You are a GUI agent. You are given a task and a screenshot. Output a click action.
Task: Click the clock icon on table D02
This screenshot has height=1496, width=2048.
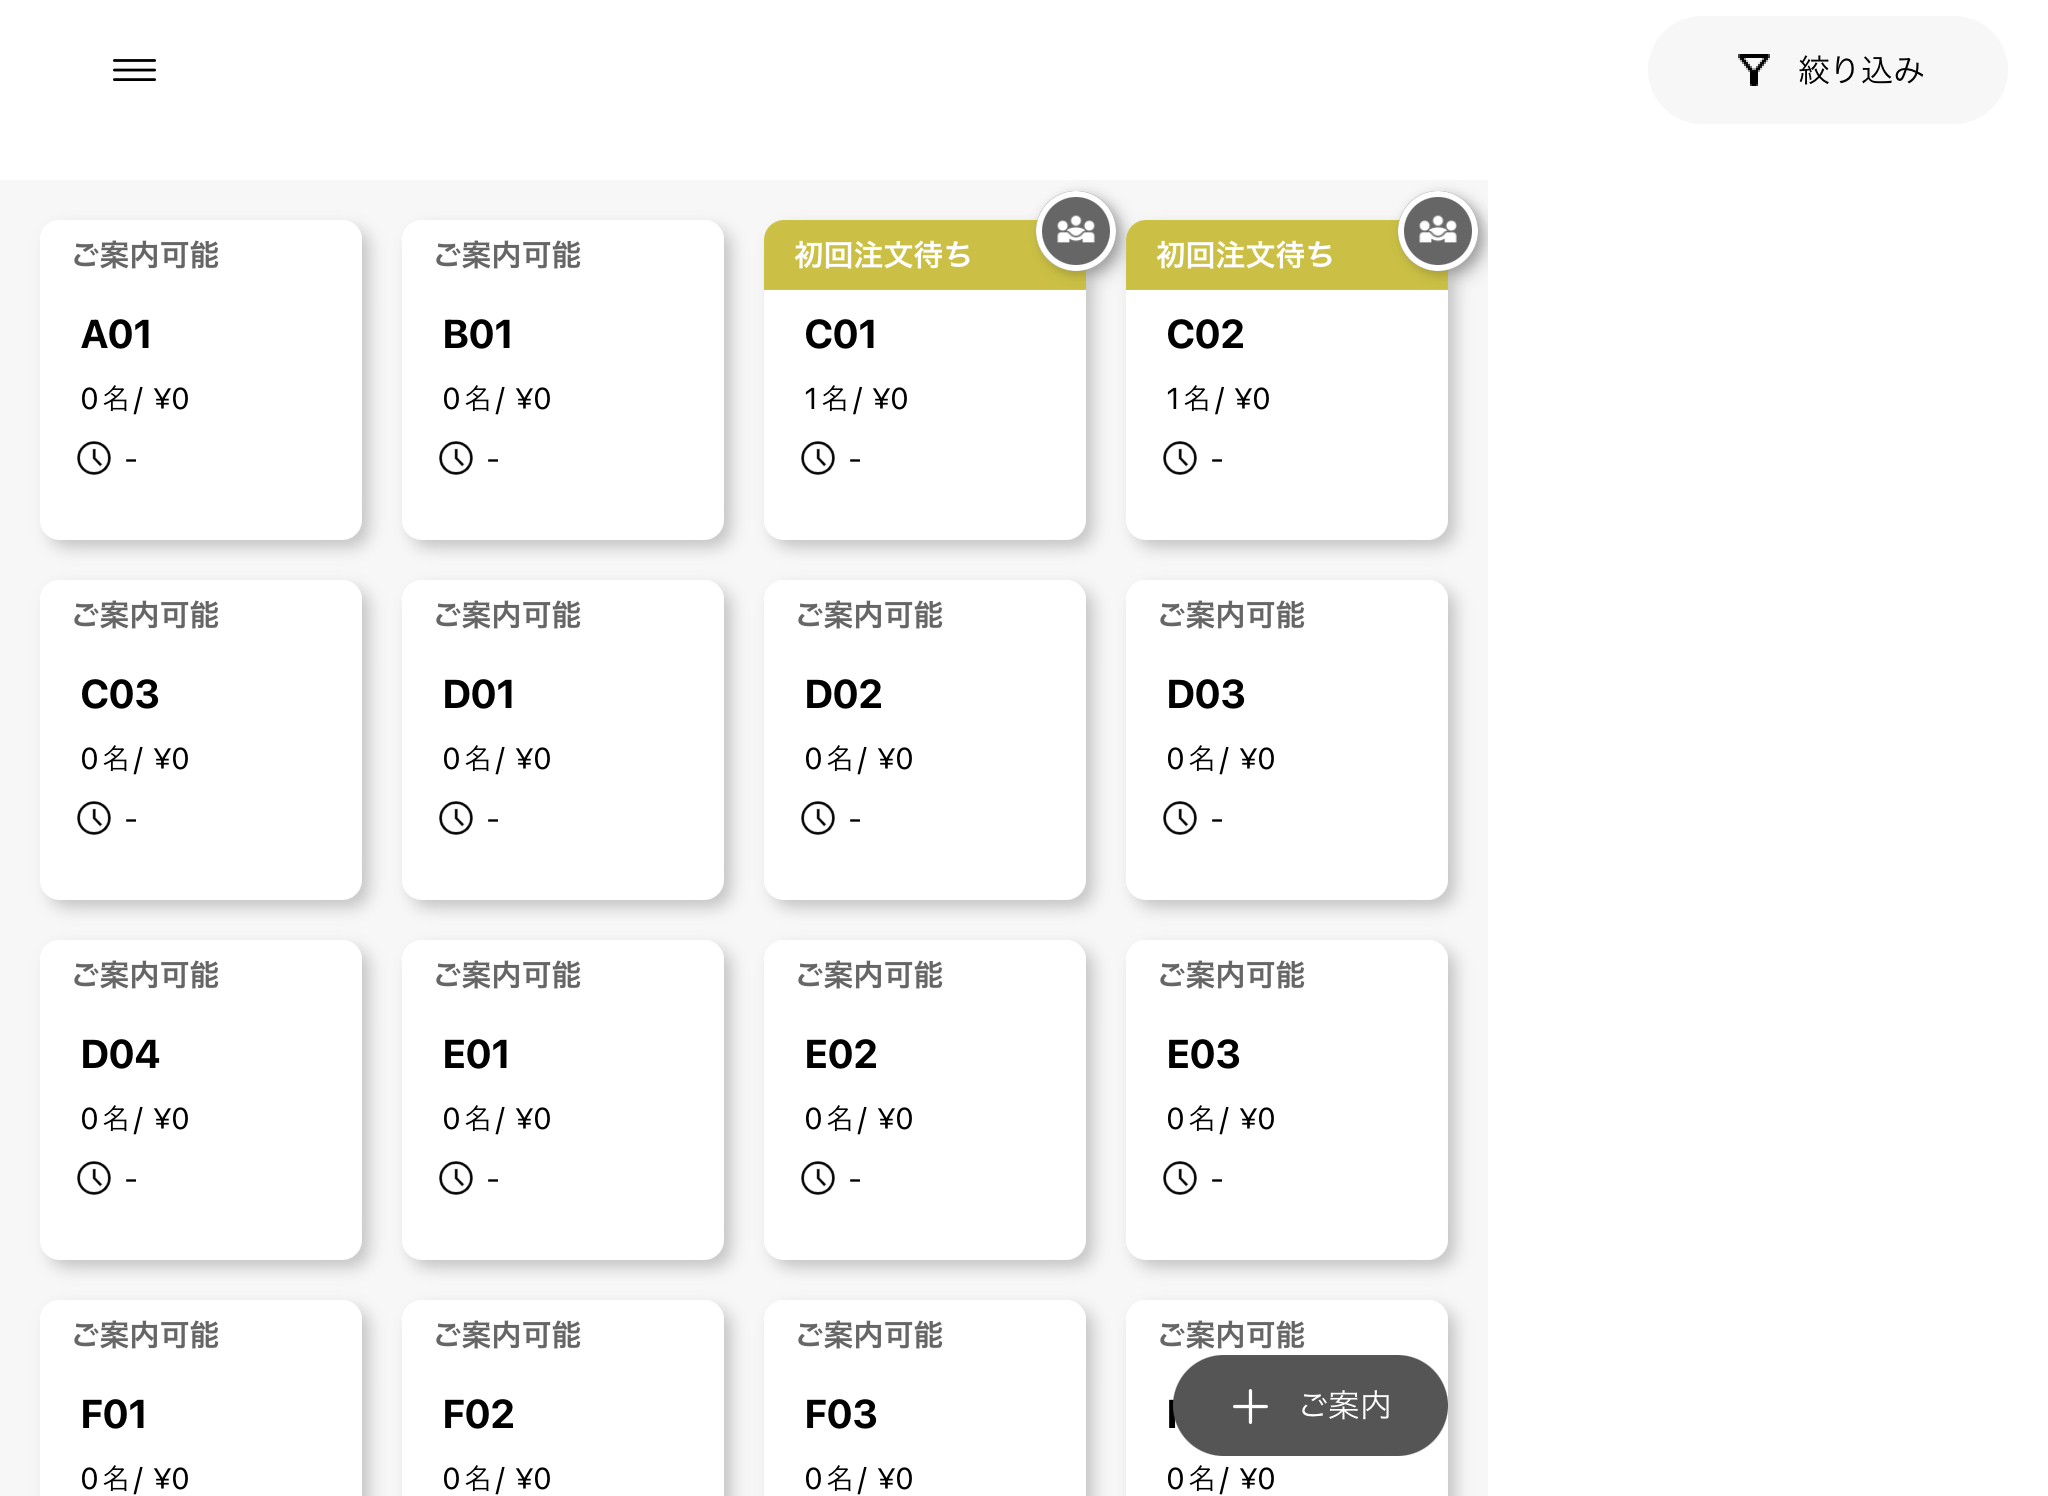tap(818, 818)
